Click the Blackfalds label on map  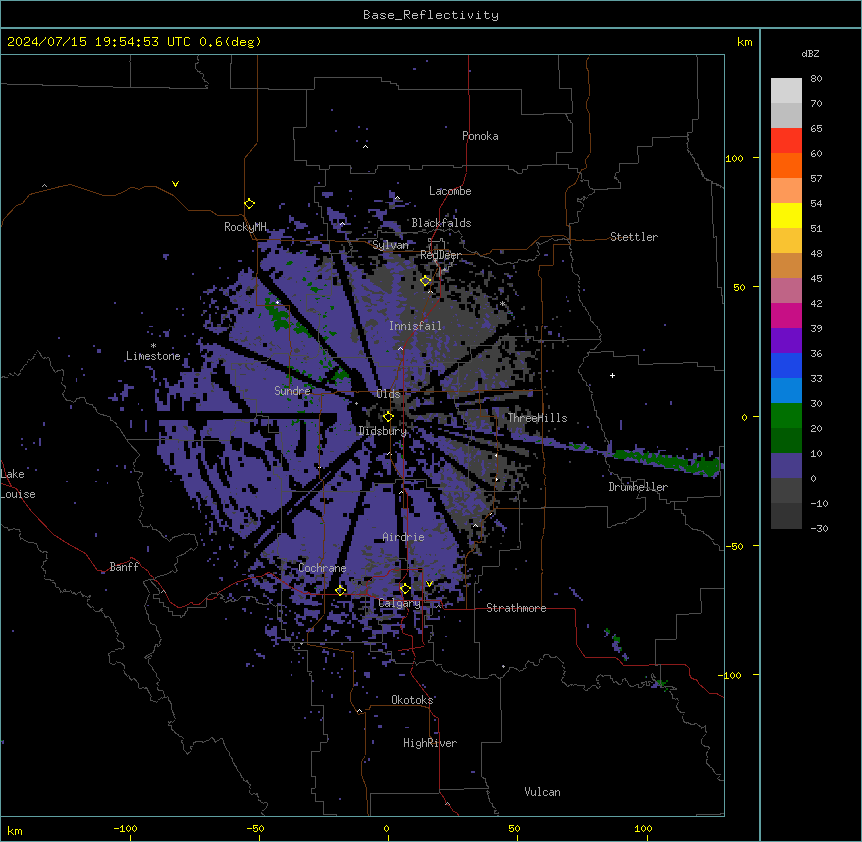click(441, 223)
